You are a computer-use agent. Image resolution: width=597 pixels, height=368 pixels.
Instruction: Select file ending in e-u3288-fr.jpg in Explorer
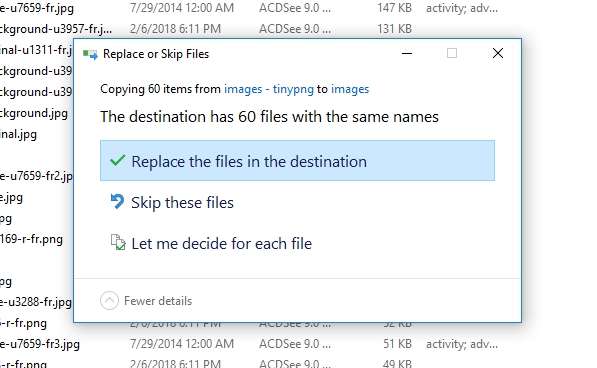(36, 302)
